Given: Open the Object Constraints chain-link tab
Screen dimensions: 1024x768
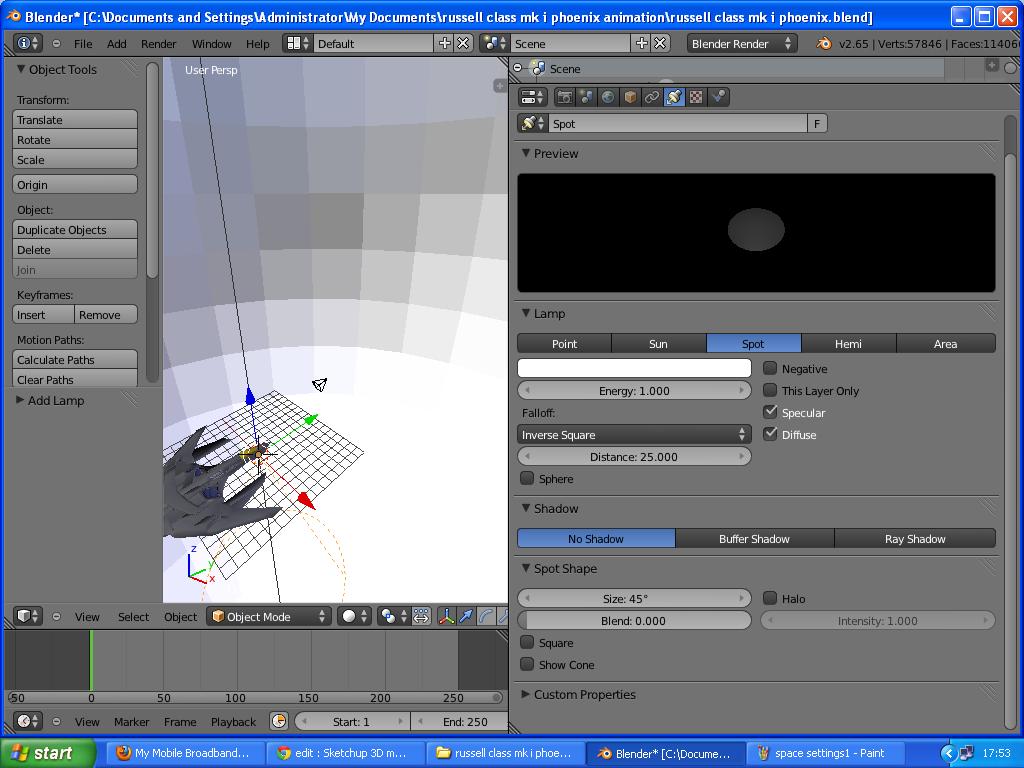Looking at the screenshot, I should (x=652, y=97).
